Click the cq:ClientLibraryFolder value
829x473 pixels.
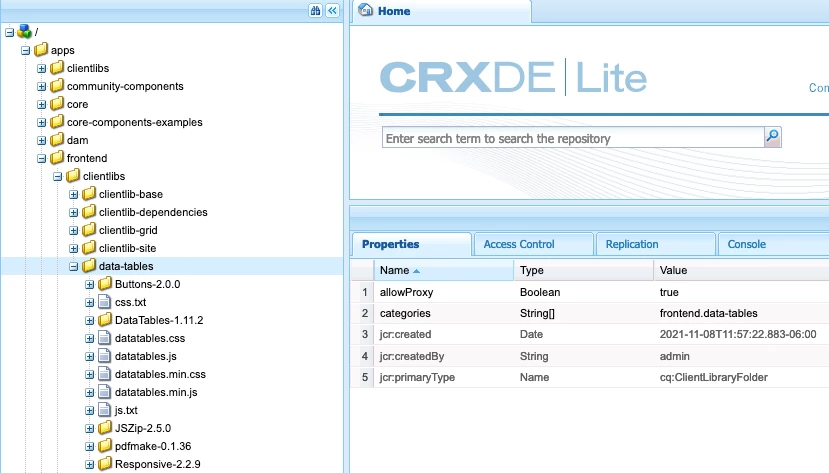click(x=714, y=377)
